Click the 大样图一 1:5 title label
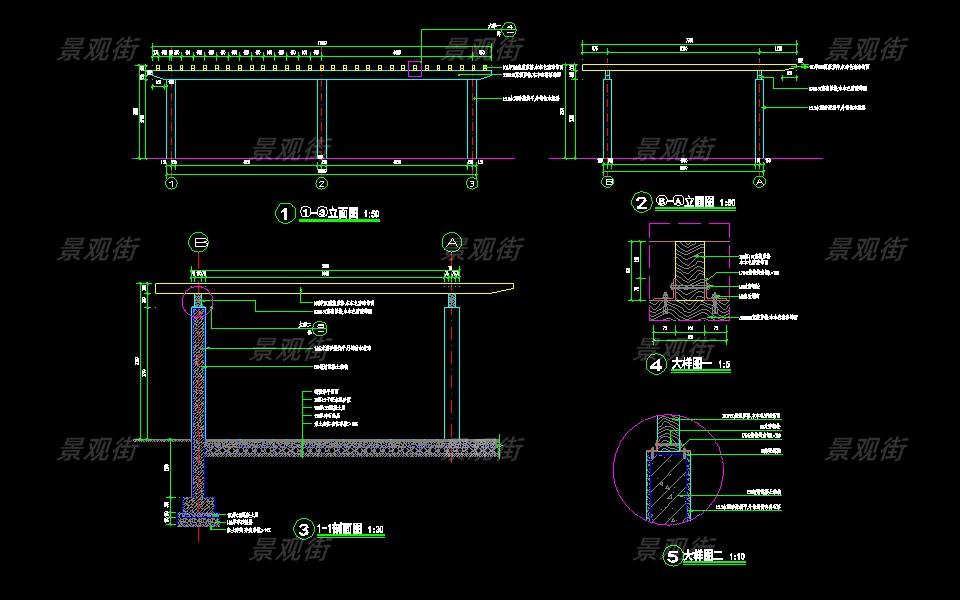Screen dimensions: 960x600 (700, 366)
